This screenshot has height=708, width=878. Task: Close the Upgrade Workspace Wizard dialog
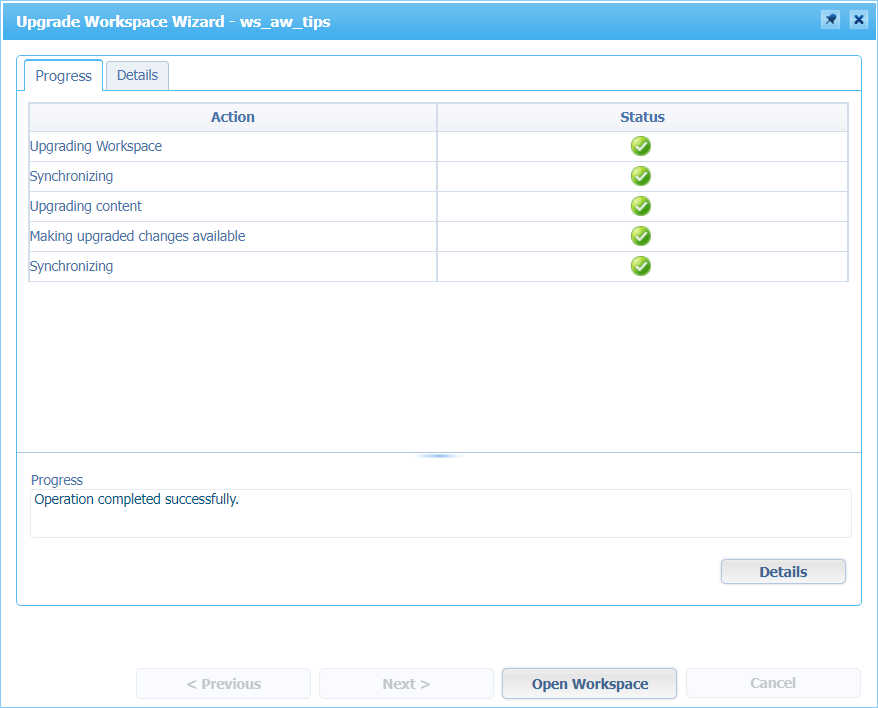[x=858, y=20]
